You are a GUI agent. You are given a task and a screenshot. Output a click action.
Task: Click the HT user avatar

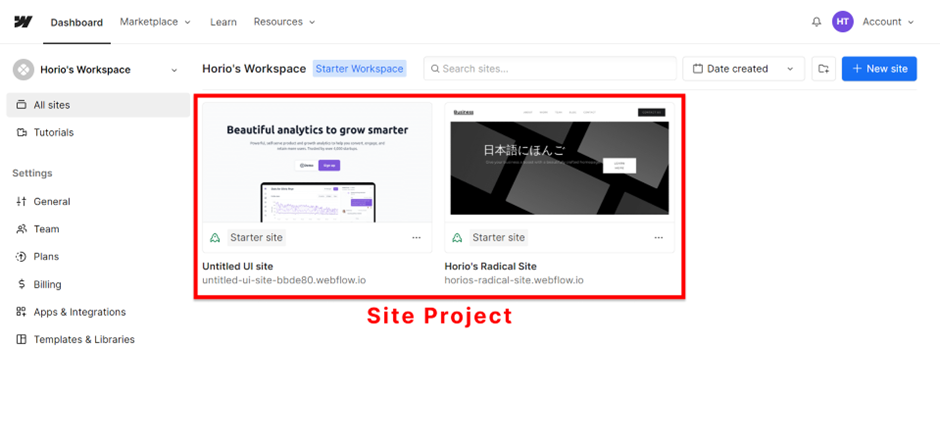tap(842, 22)
